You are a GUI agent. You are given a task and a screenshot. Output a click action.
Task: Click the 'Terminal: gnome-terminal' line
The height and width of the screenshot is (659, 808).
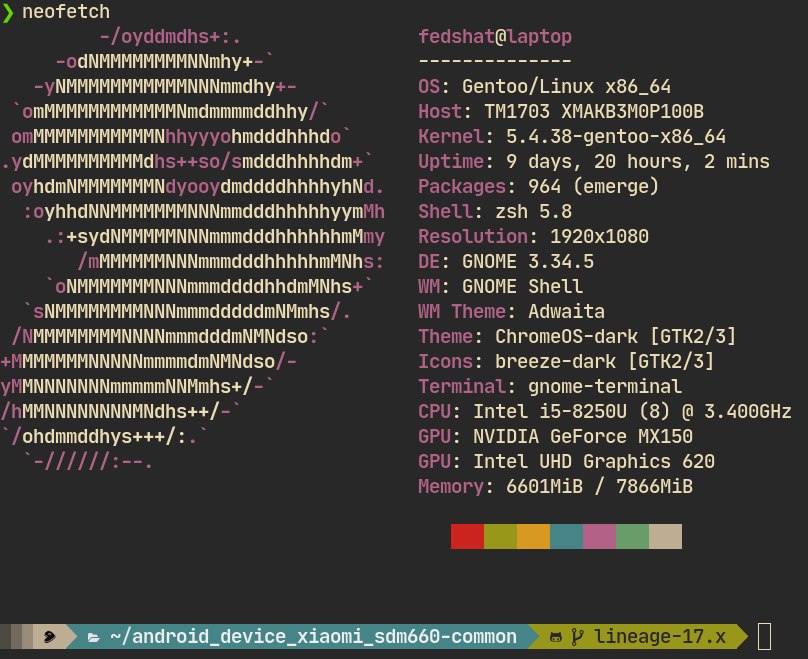pos(550,386)
